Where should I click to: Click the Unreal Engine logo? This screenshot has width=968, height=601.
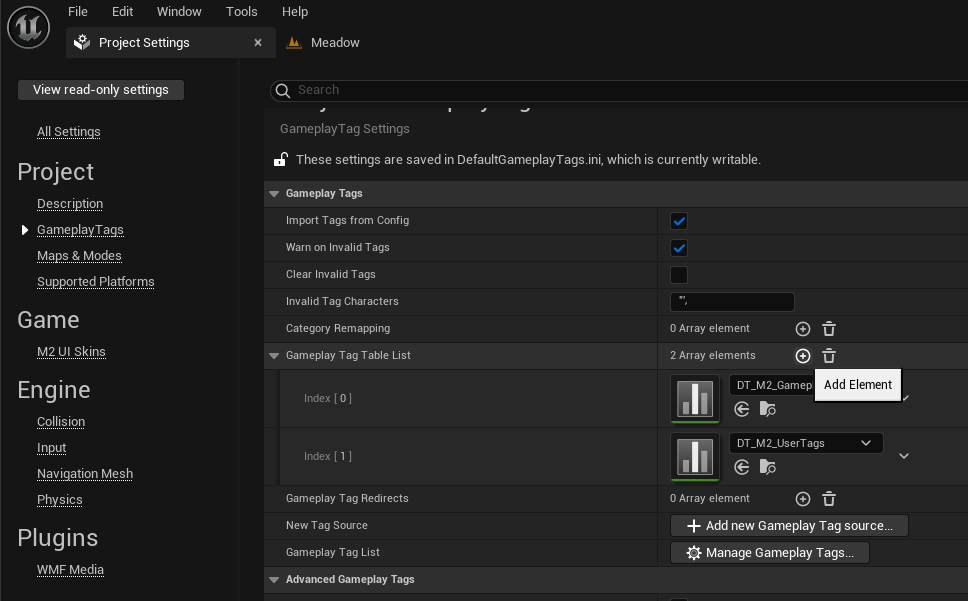click(28, 28)
